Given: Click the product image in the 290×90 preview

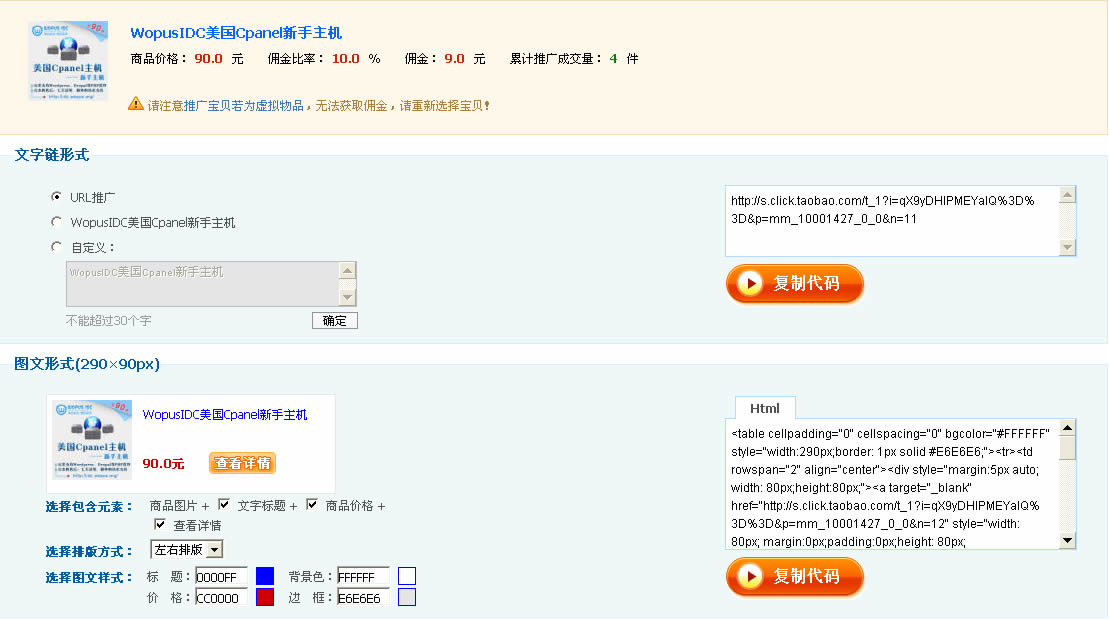Looking at the screenshot, I should click(x=92, y=440).
